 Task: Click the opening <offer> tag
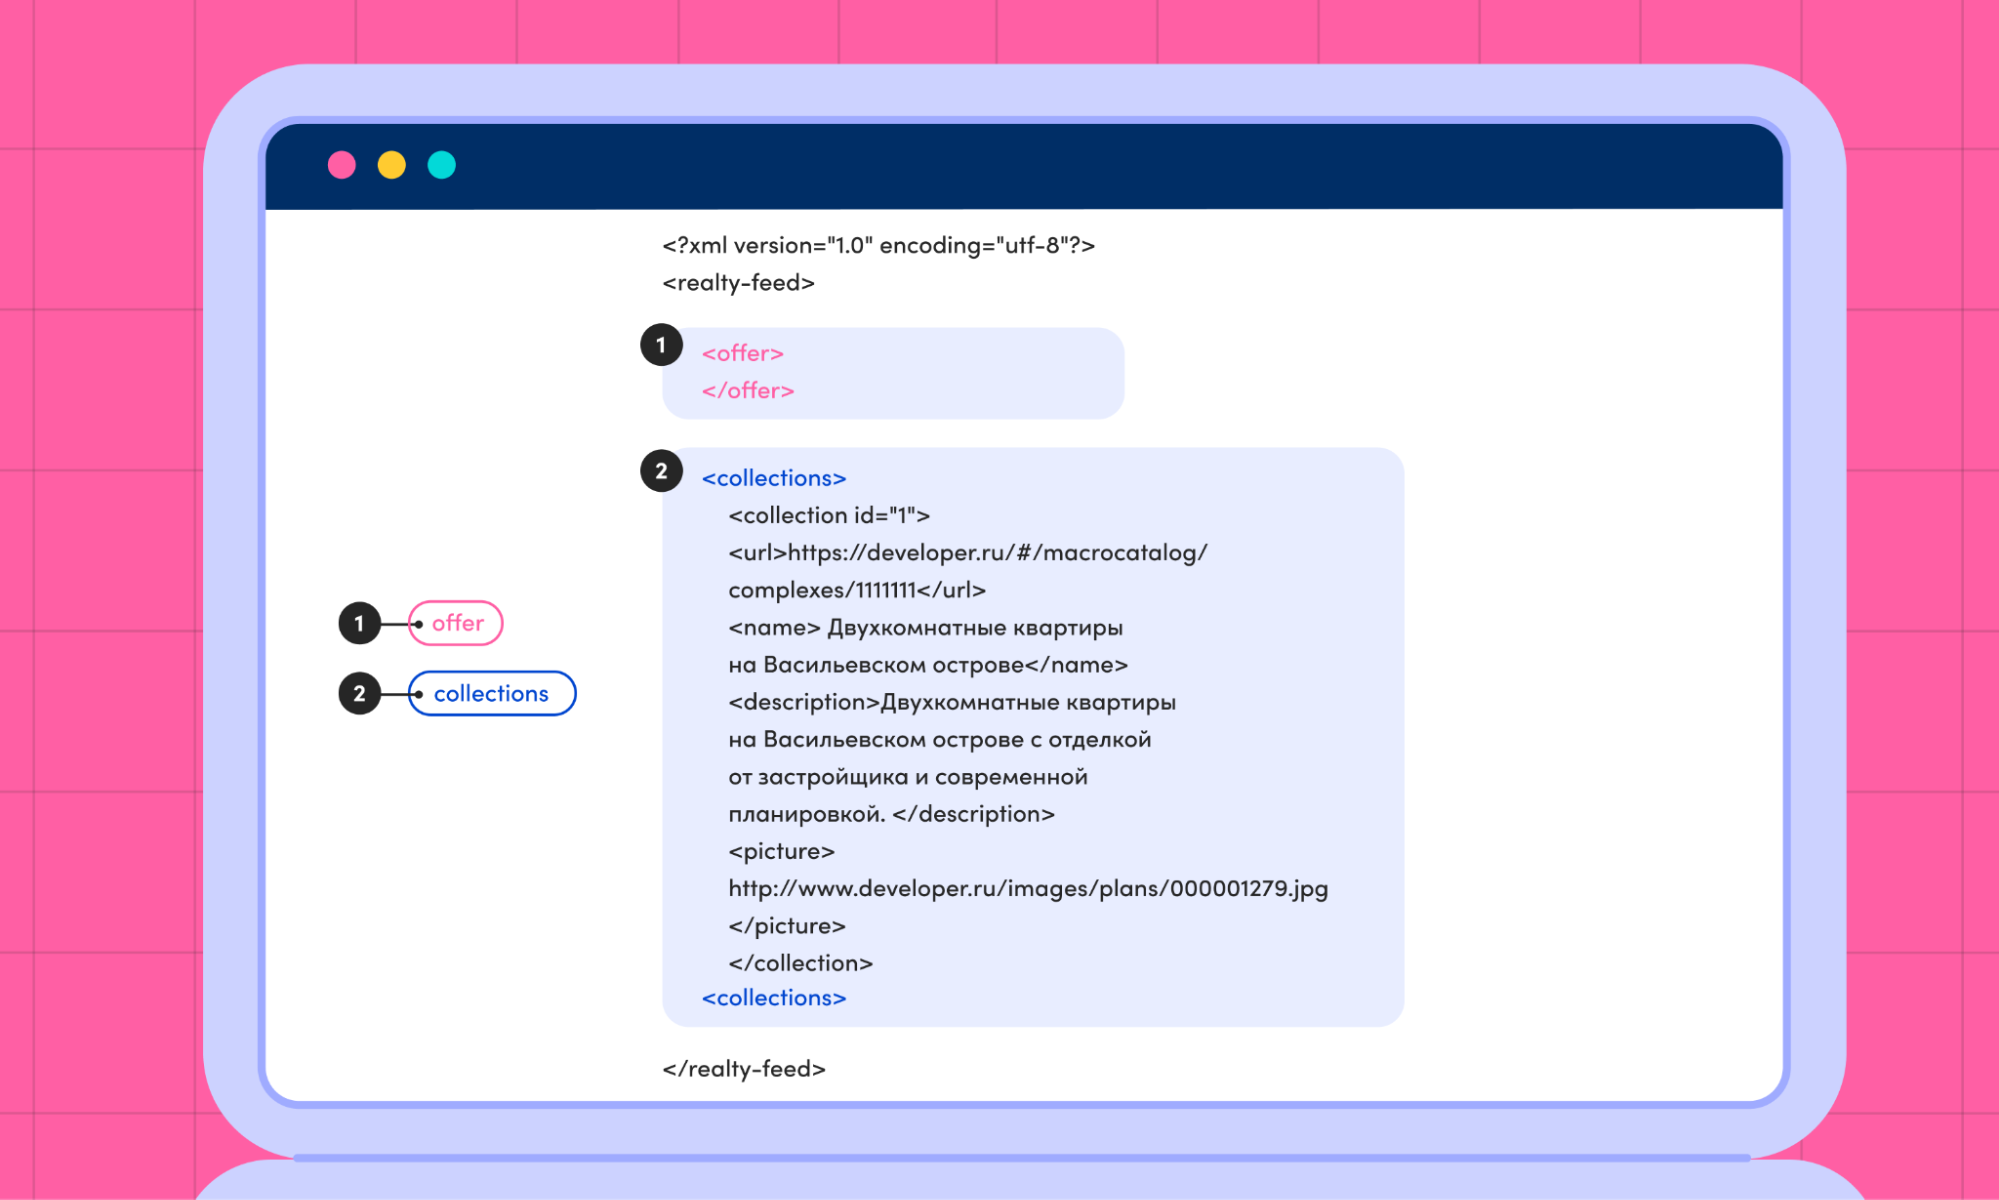point(742,353)
